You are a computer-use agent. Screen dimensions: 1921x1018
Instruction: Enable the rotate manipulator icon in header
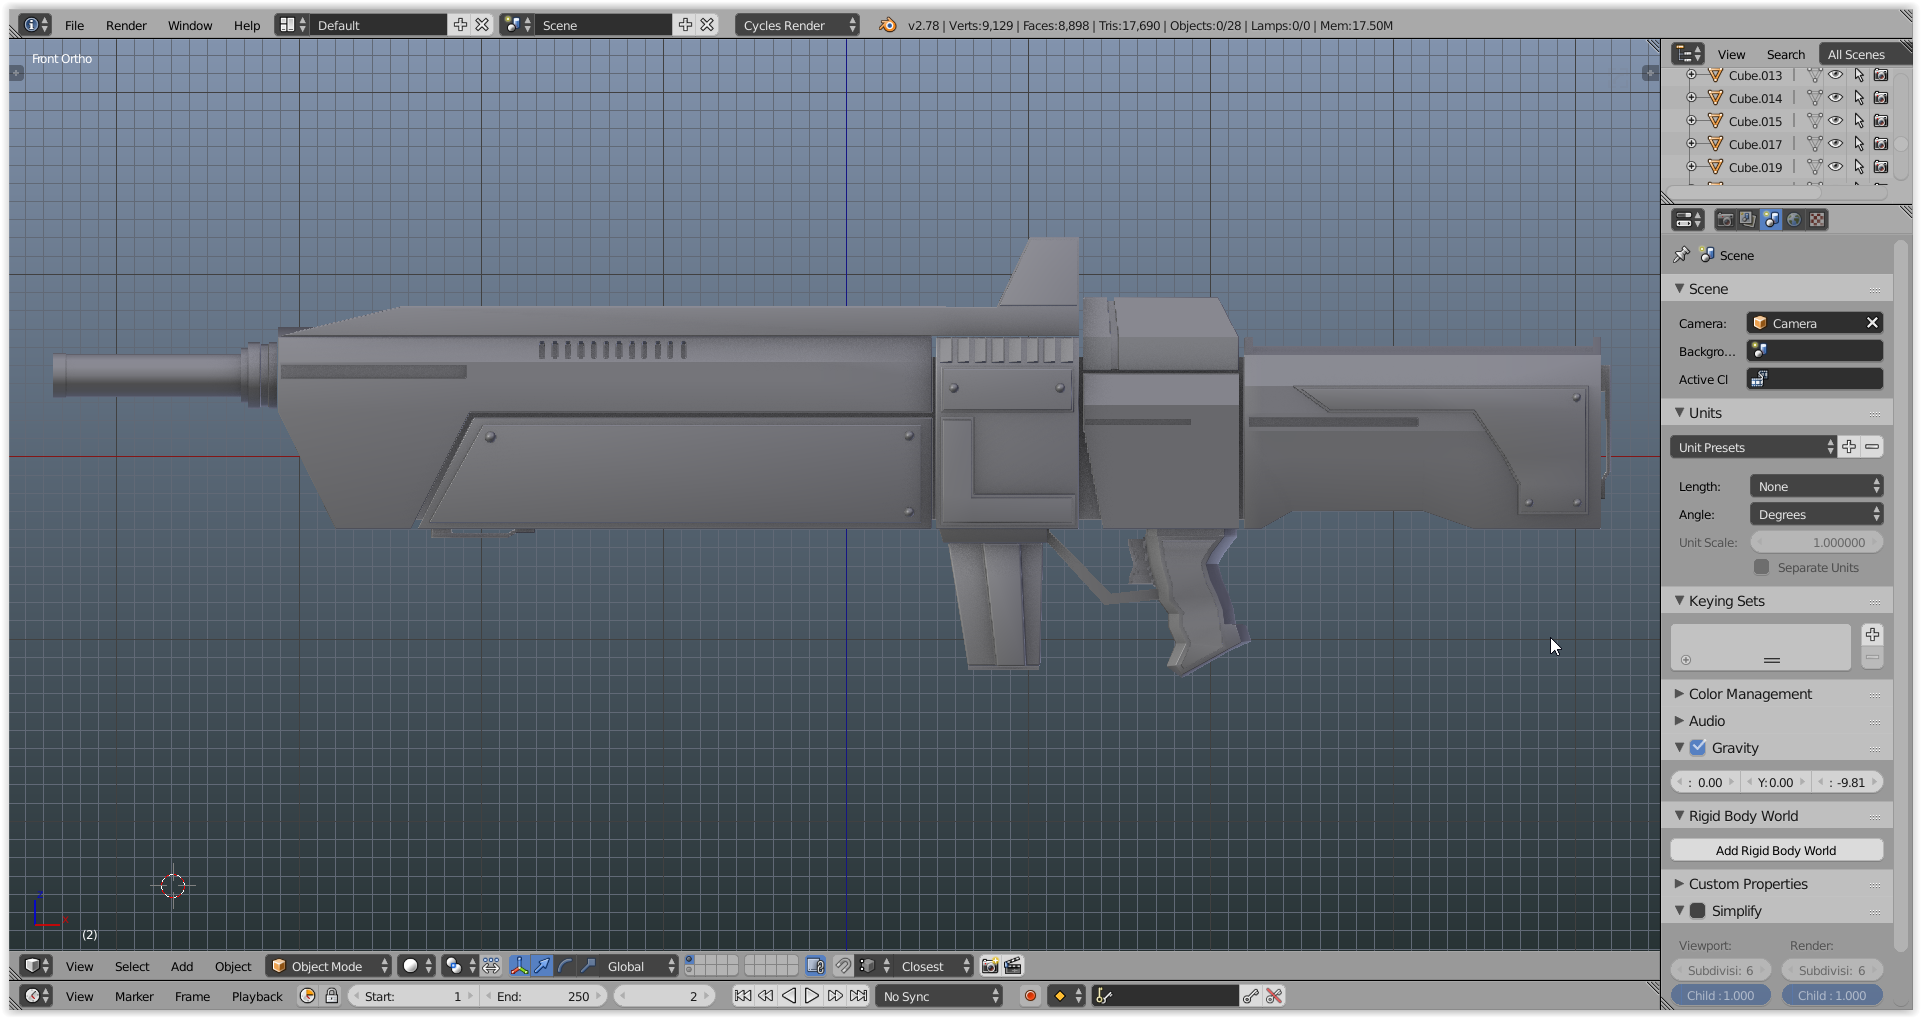click(x=565, y=966)
